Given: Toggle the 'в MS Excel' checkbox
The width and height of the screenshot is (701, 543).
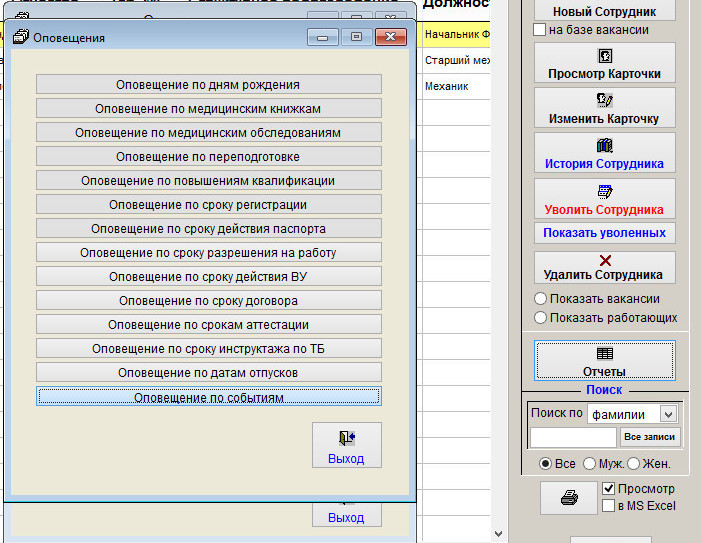Looking at the screenshot, I should pos(609,506).
